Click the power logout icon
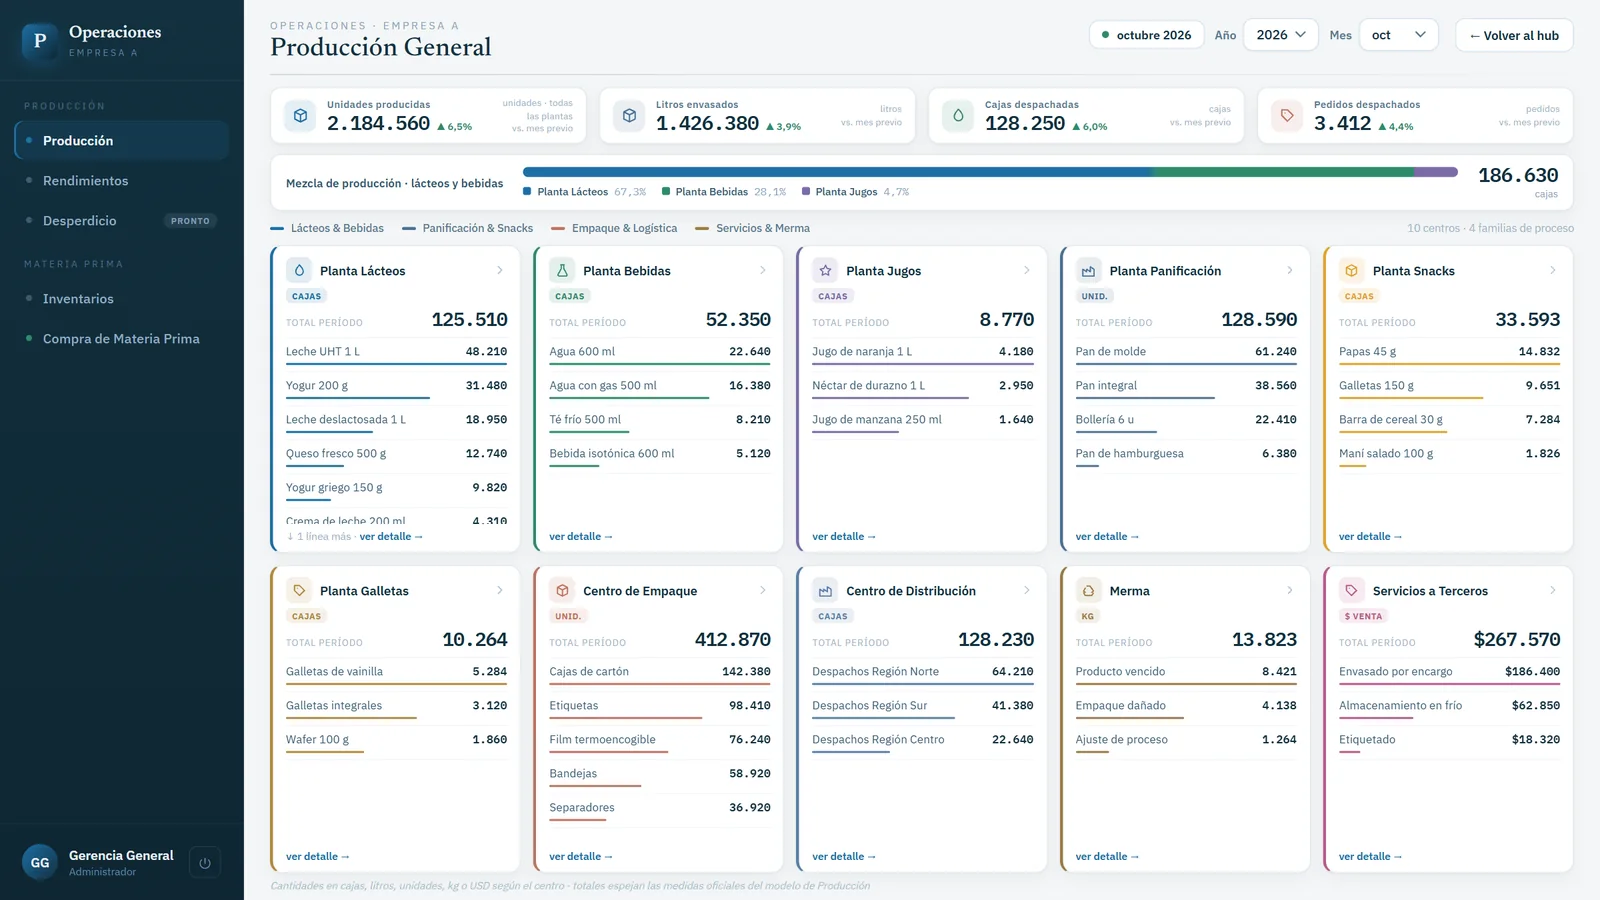 [x=205, y=863]
